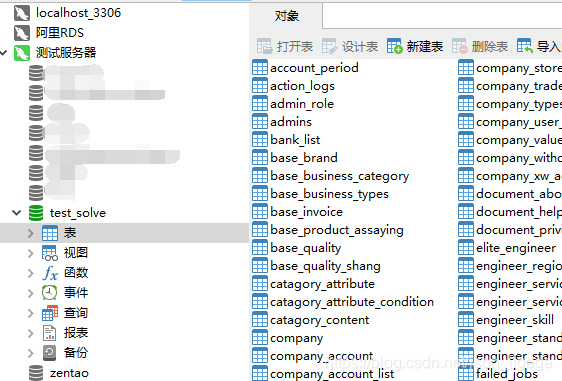Click 打开表 open table toolbar button
Viewport: 562px width, 381px height.
click(x=285, y=46)
